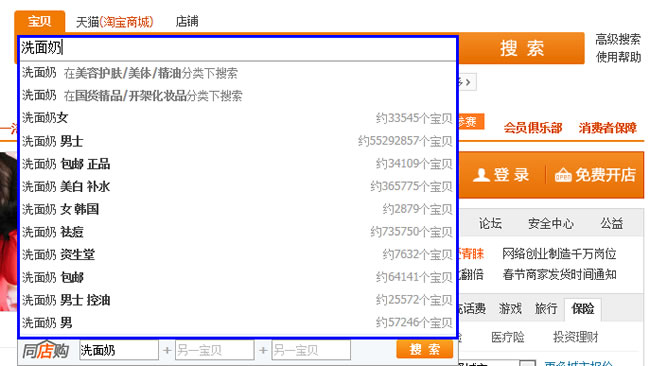Open the 安全中心 link
Viewport: 650px width, 366px height.
(551, 223)
